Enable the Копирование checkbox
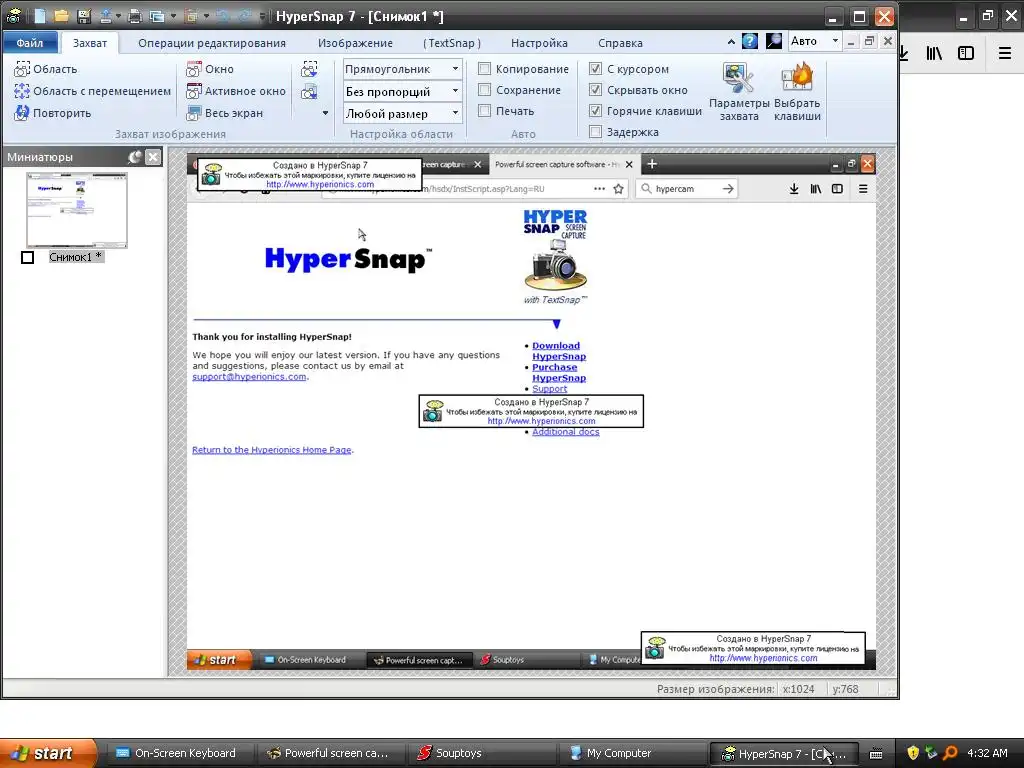This screenshot has width=1024, height=768. pyautogui.click(x=485, y=69)
